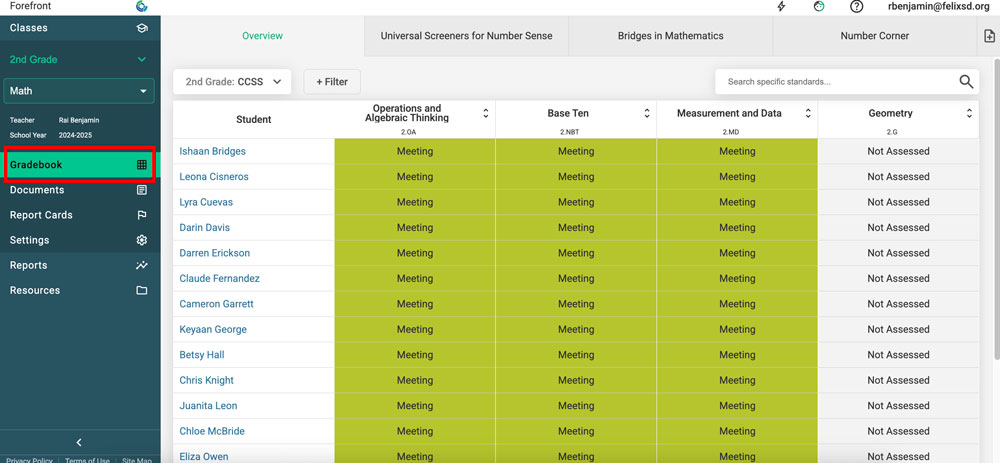Open the help question mark icon

pyautogui.click(x=856, y=7)
